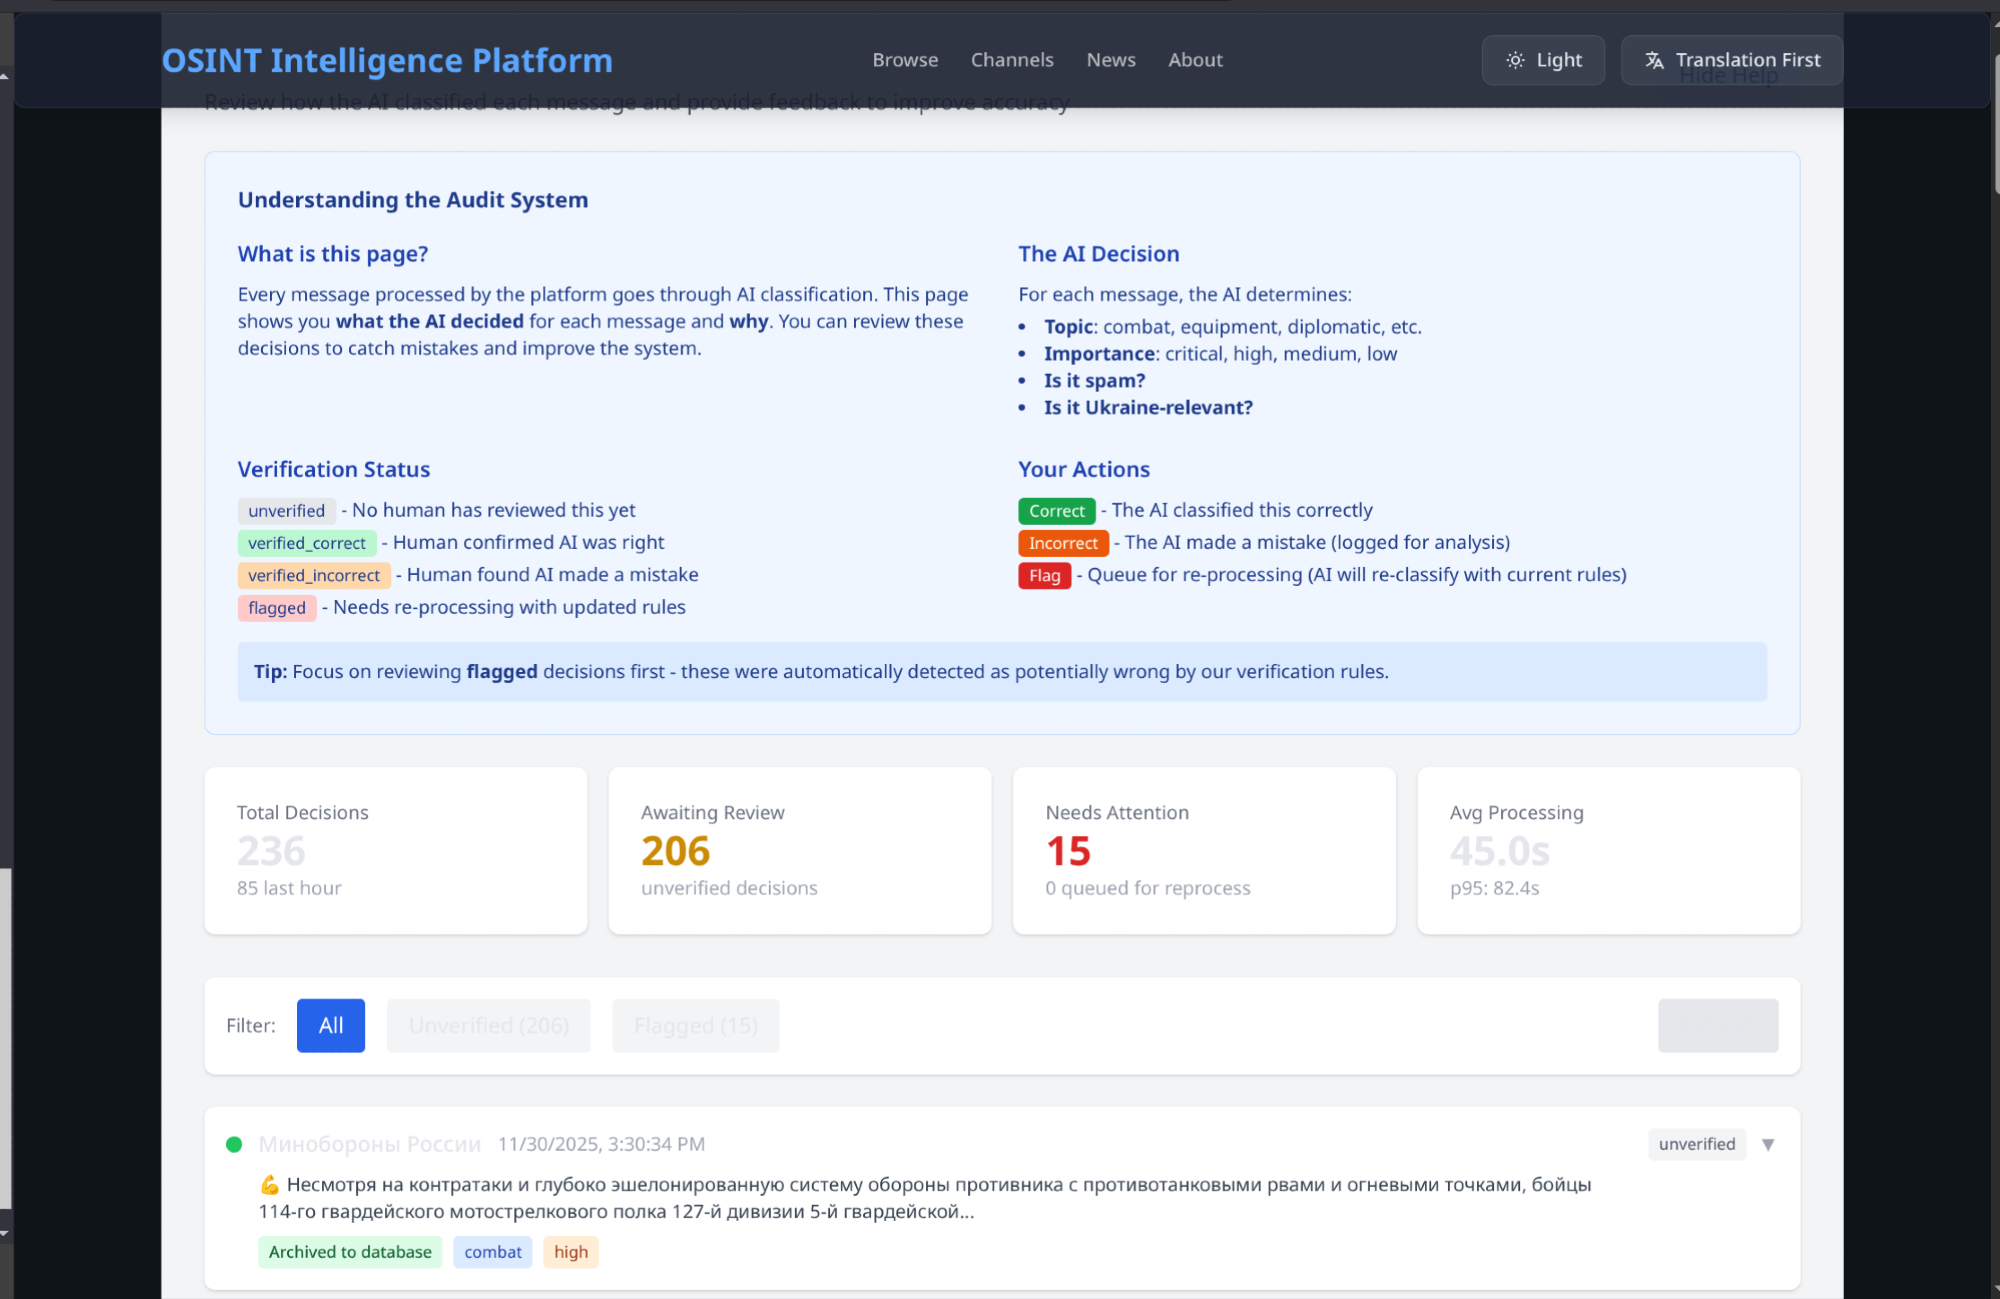Click the orange high importance tag

tap(570, 1252)
